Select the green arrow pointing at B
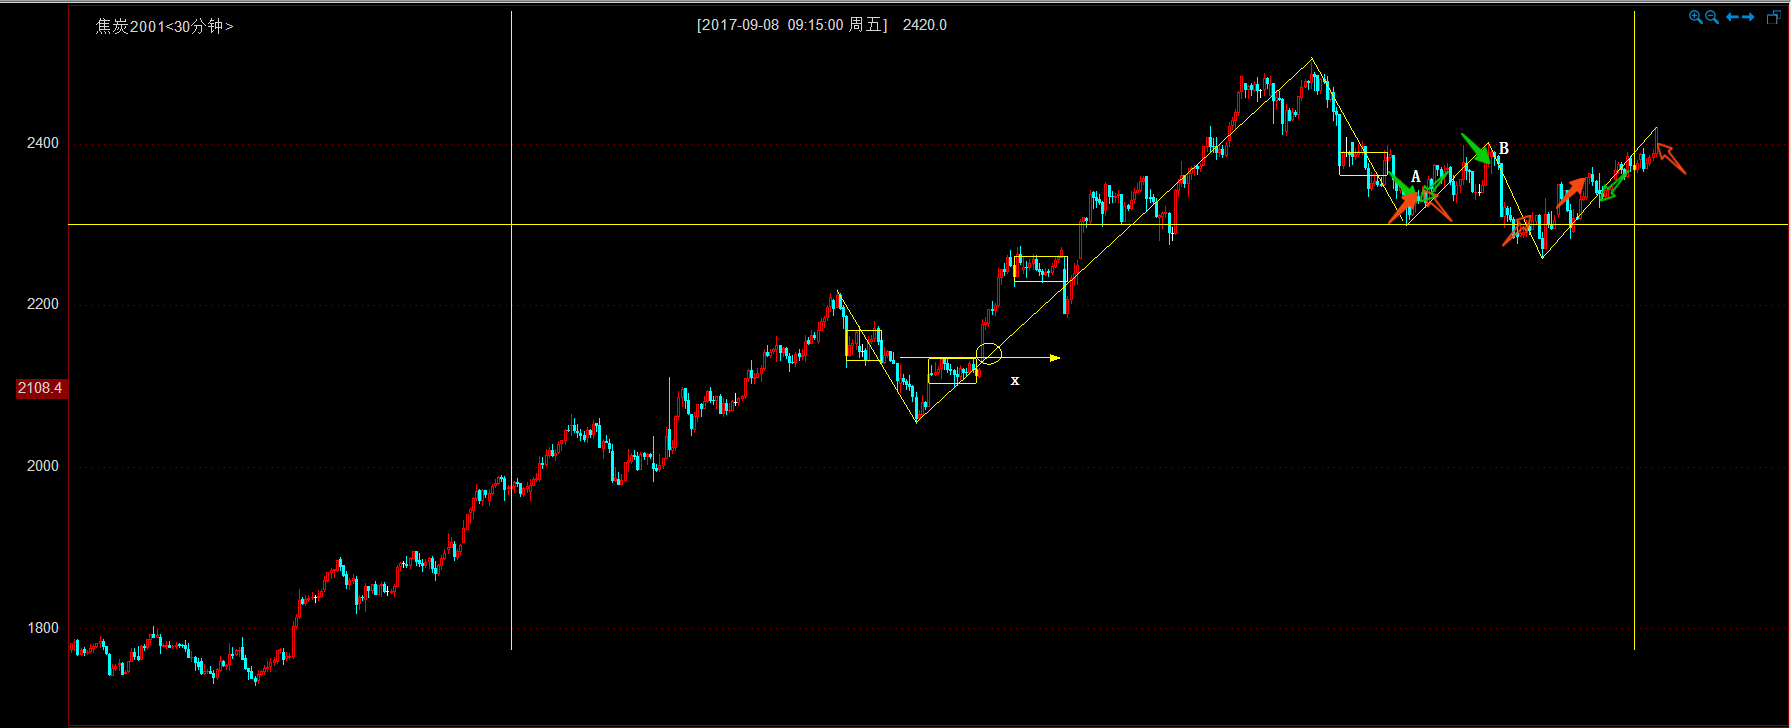 (x=1475, y=148)
